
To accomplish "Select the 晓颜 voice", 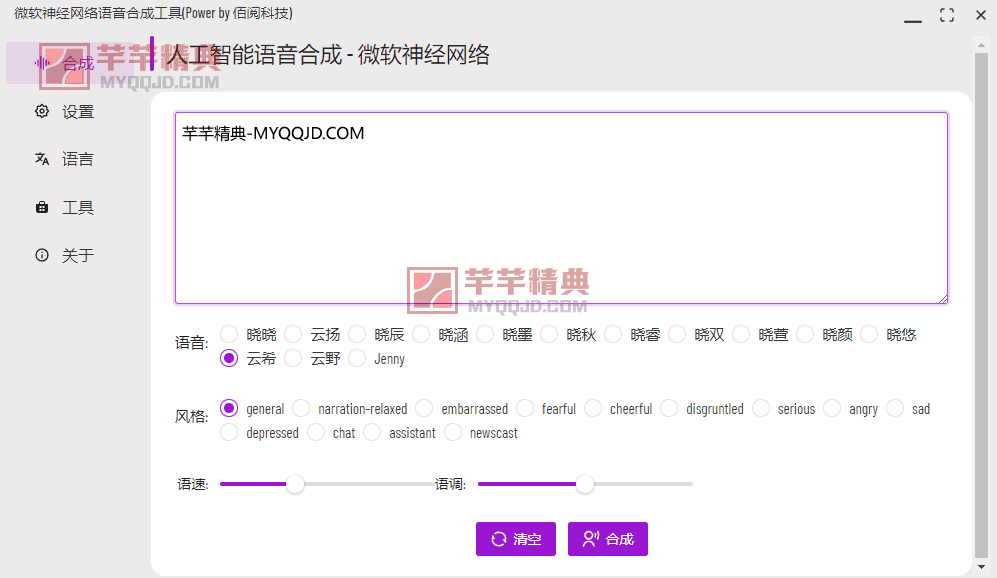I will (805, 334).
